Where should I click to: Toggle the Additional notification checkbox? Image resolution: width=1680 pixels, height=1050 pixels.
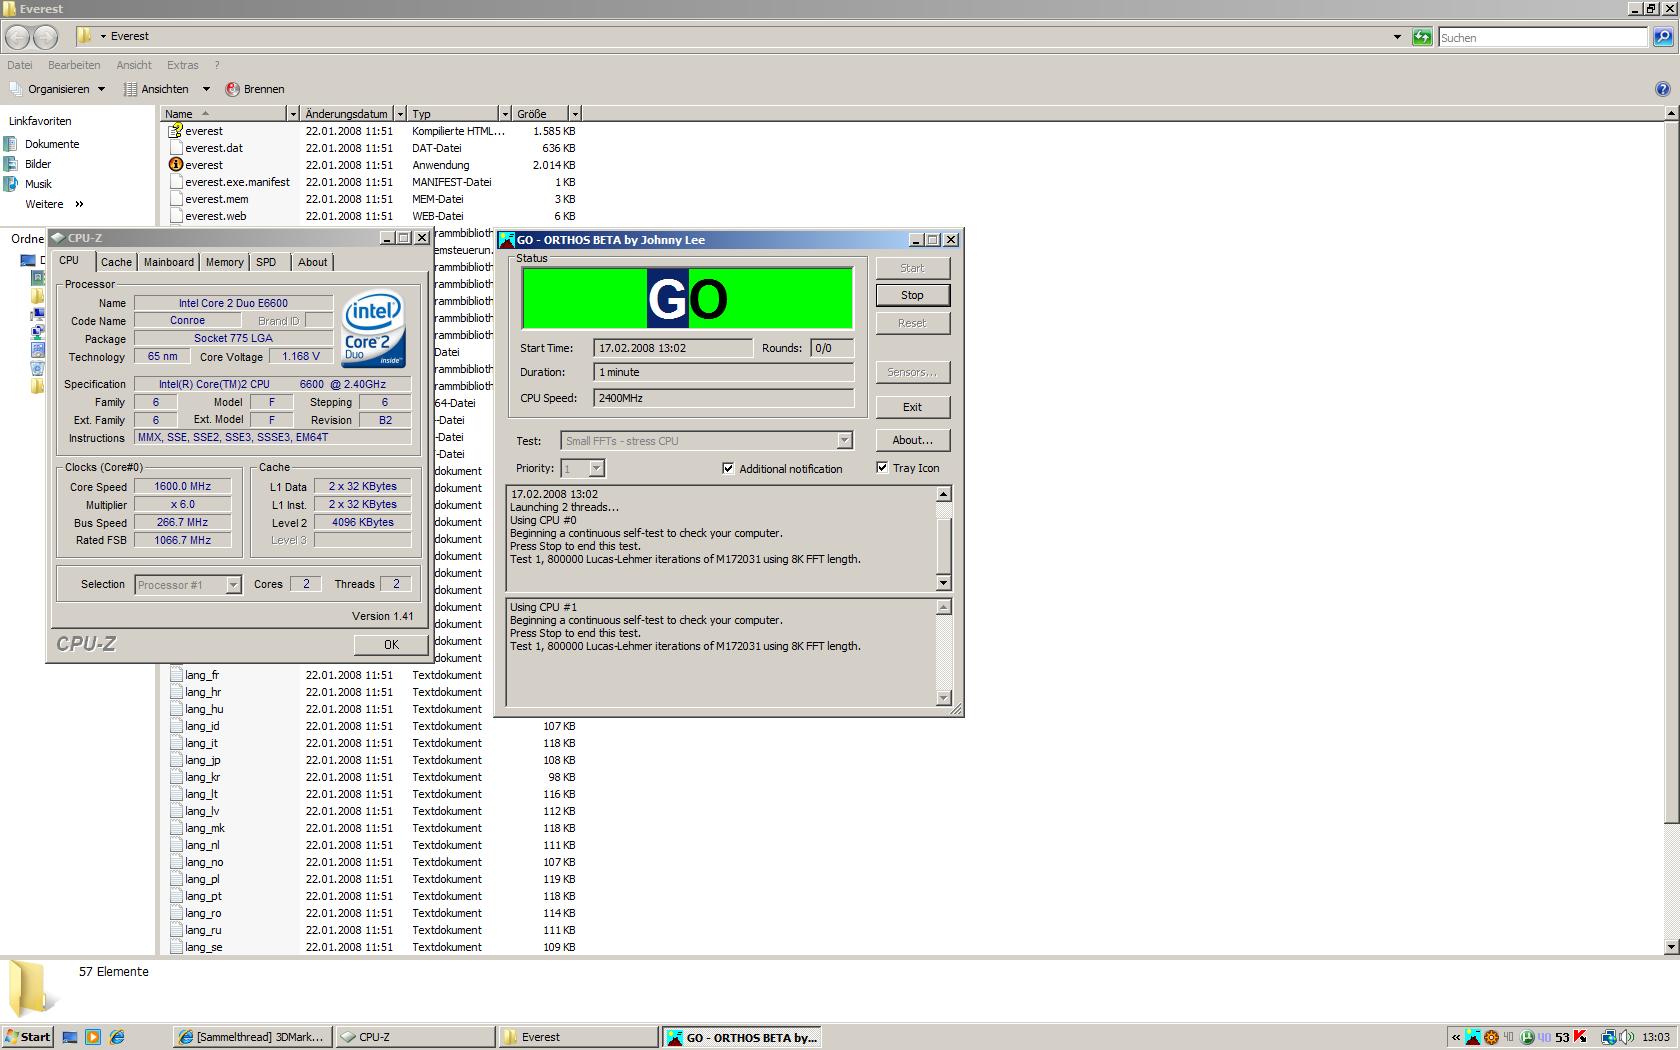click(x=728, y=468)
